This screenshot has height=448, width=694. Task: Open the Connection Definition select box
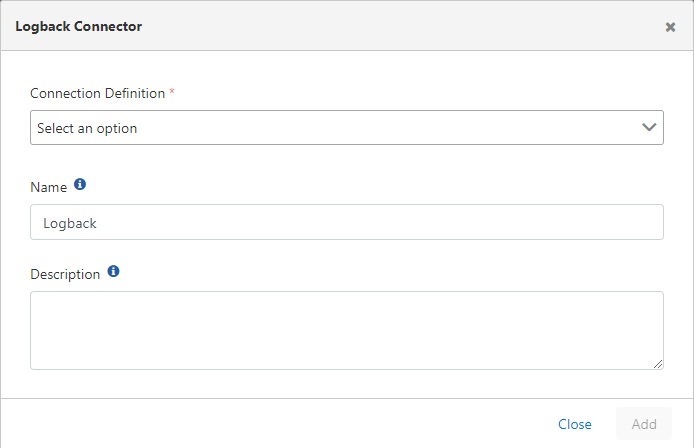[346, 128]
